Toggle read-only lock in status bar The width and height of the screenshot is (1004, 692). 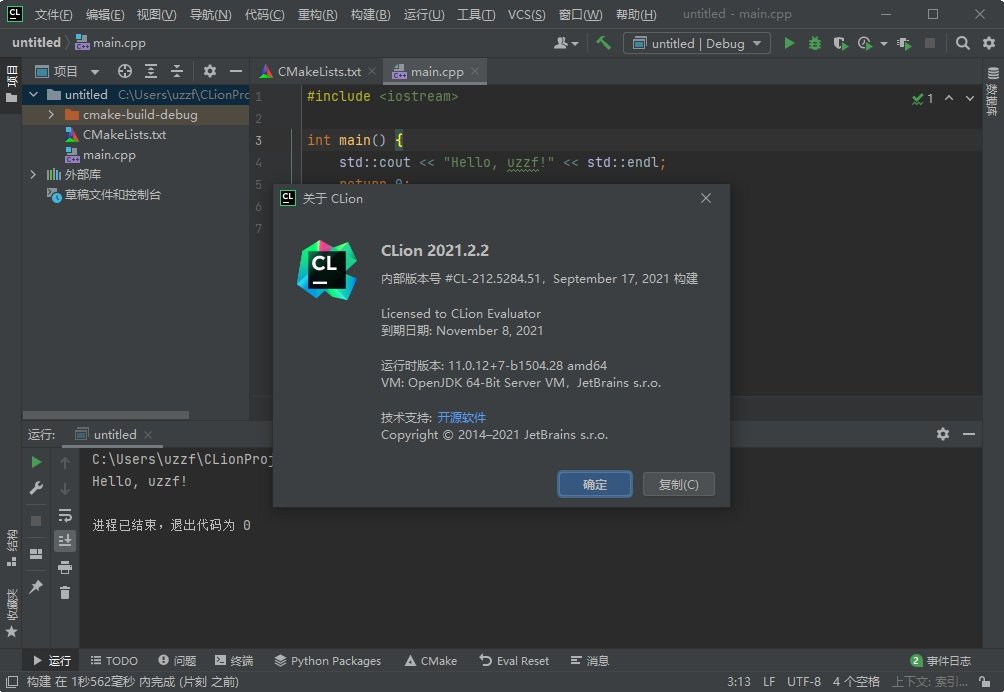pyautogui.click(x=985, y=682)
